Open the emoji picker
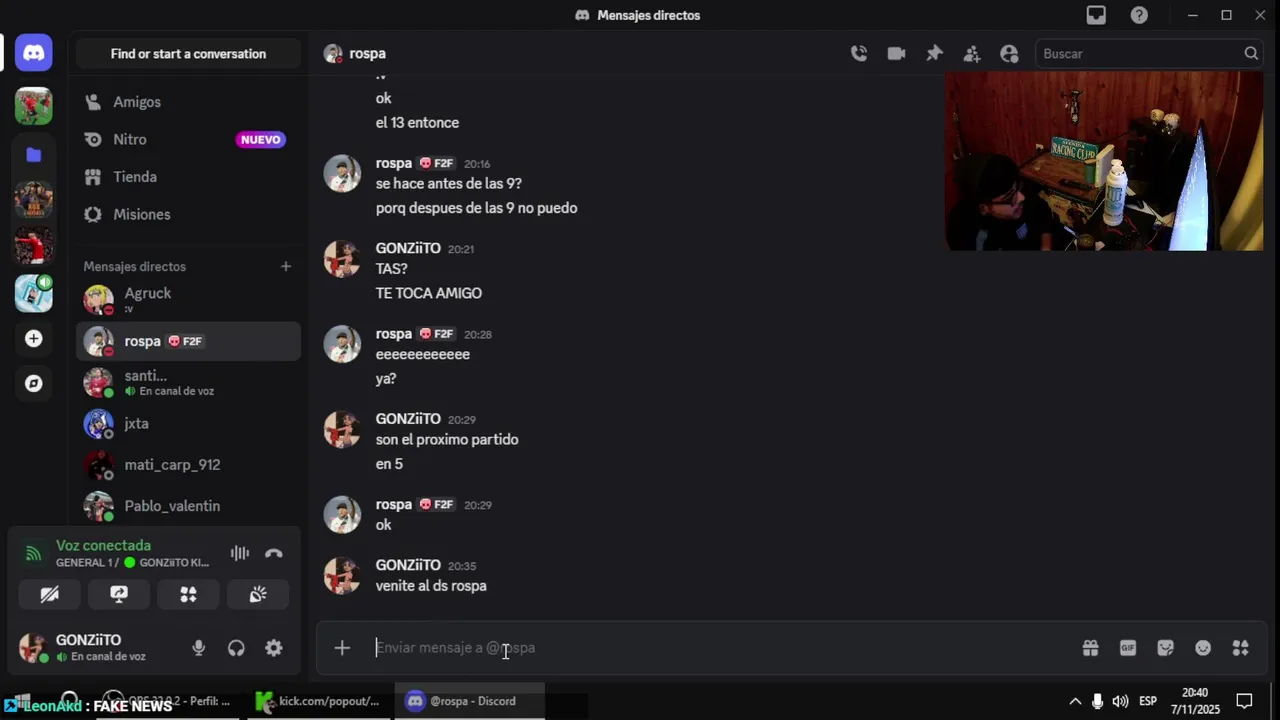This screenshot has height=720, width=1280. (1203, 648)
